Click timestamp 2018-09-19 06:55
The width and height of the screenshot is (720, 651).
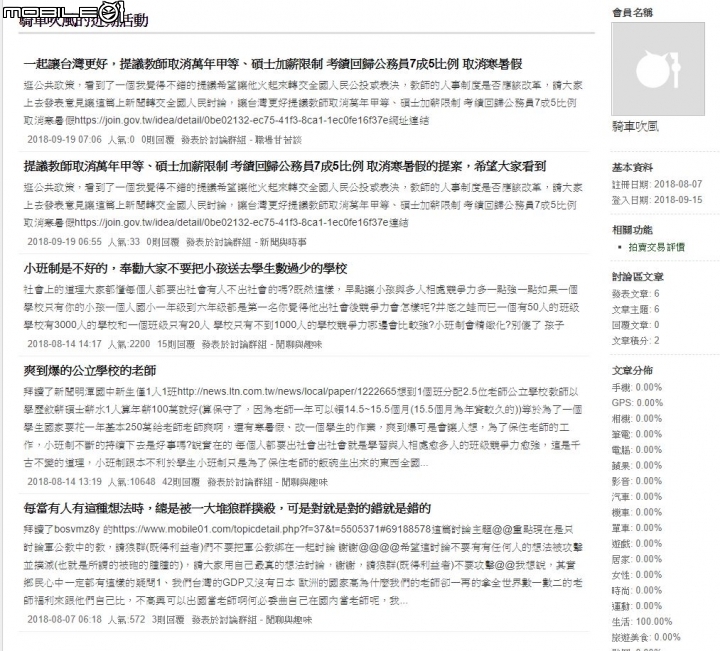coord(64,242)
